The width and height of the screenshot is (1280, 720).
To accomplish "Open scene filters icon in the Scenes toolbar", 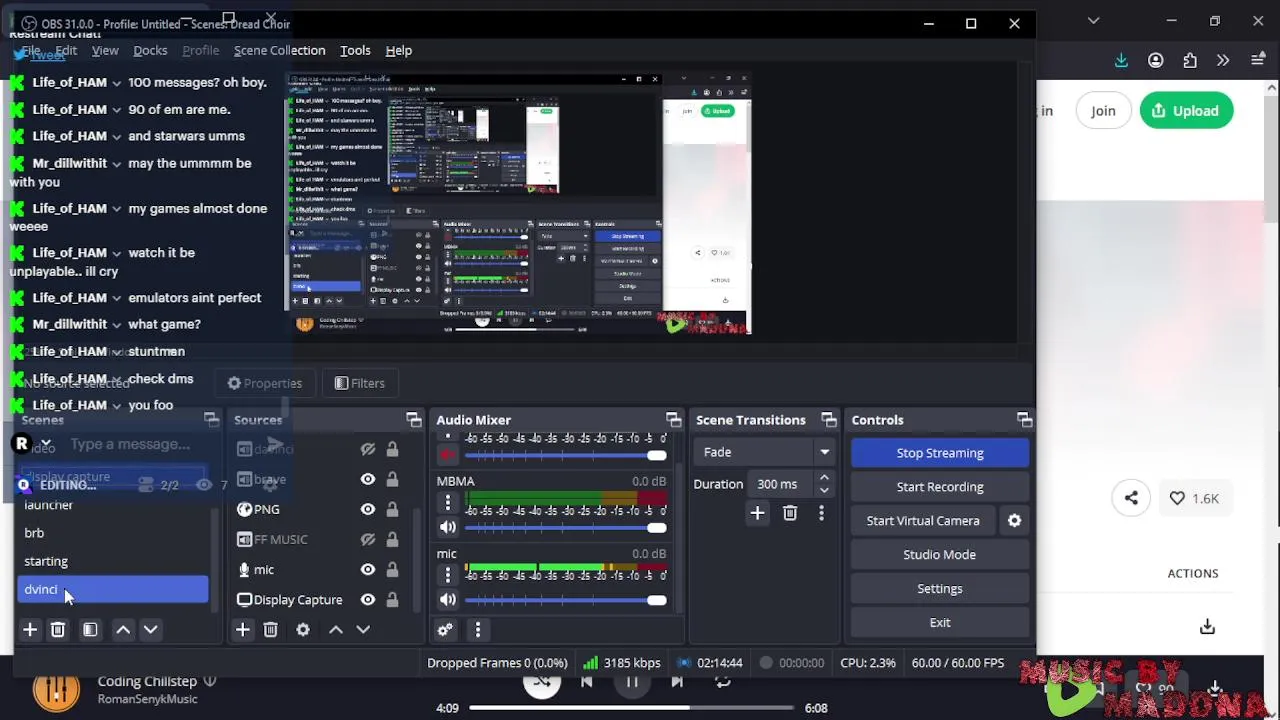I will (x=90, y=629).
